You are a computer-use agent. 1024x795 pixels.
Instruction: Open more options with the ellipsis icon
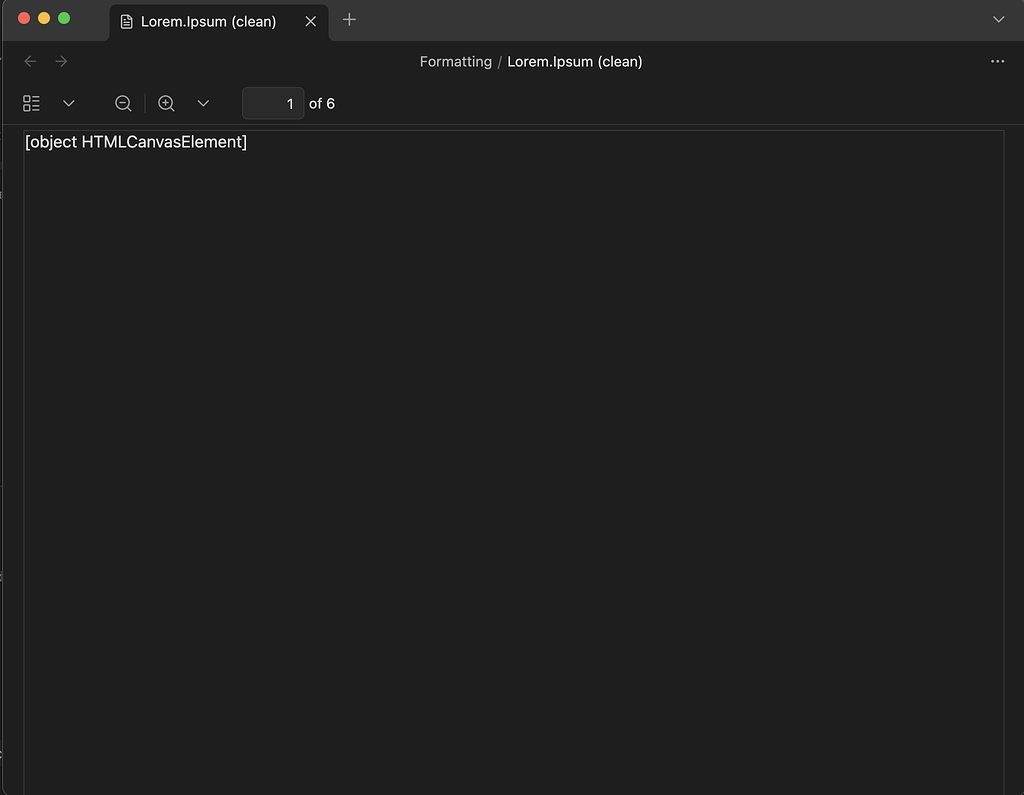[997, 61]
